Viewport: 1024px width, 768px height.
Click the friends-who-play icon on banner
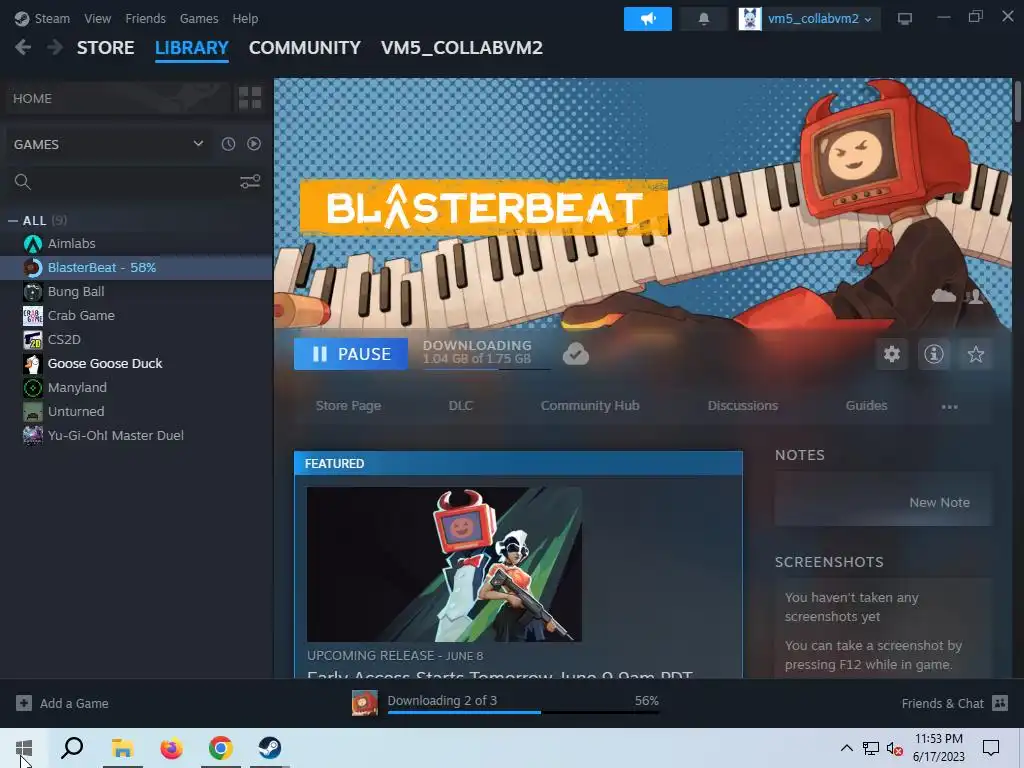pos(974,297)
